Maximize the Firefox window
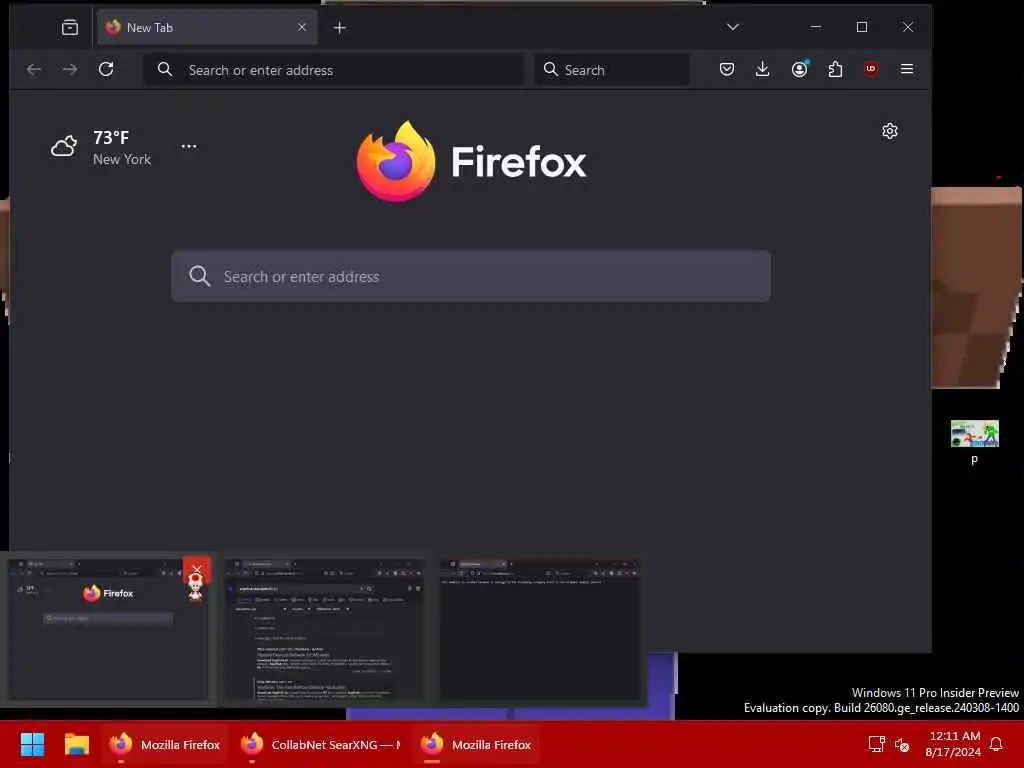 [862, 27]
